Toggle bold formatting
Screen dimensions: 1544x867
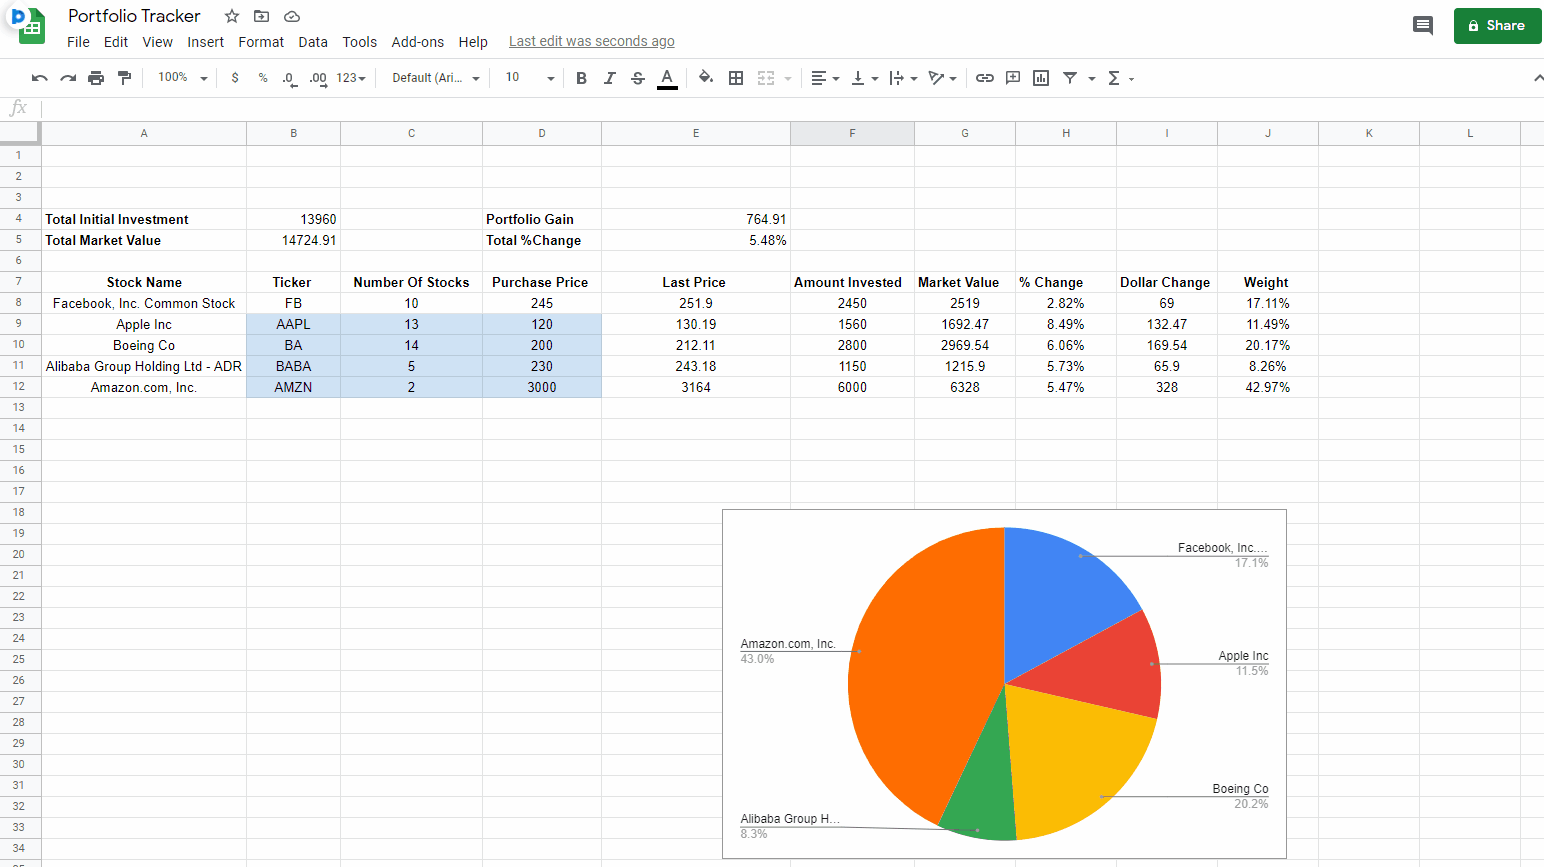(581, 78)
